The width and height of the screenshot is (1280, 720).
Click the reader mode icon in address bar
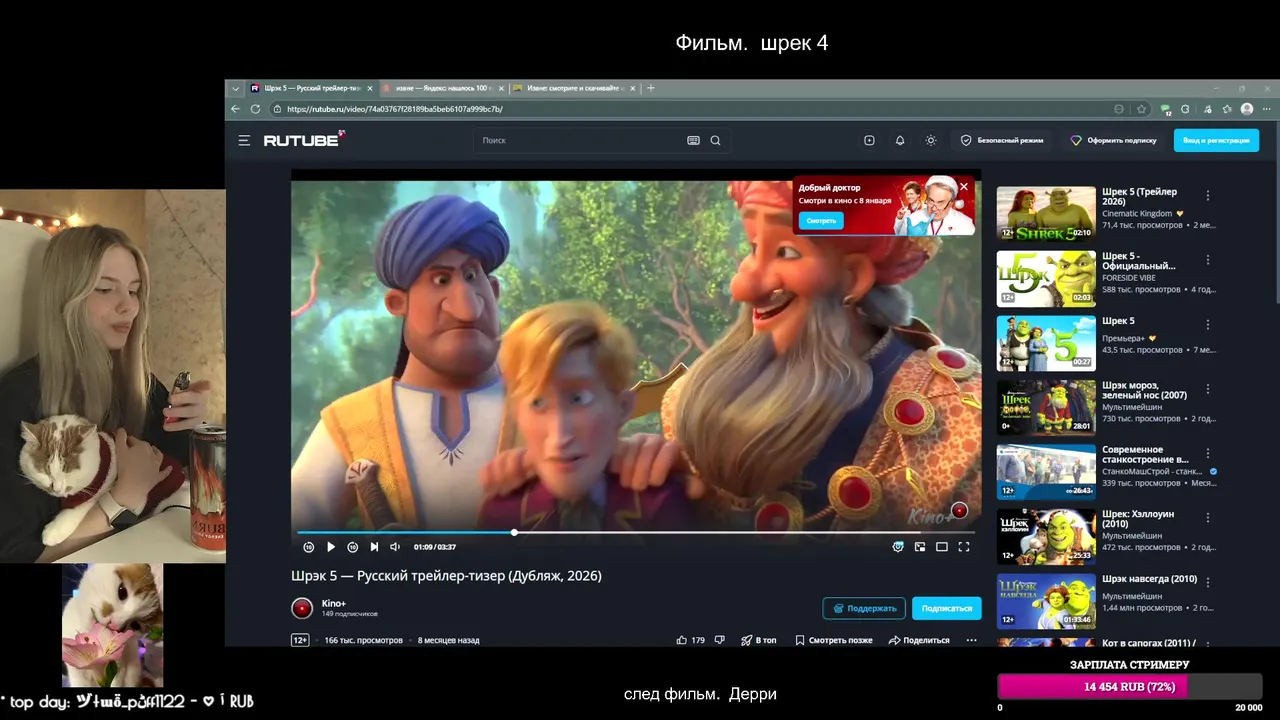[x=1119, y=109]
